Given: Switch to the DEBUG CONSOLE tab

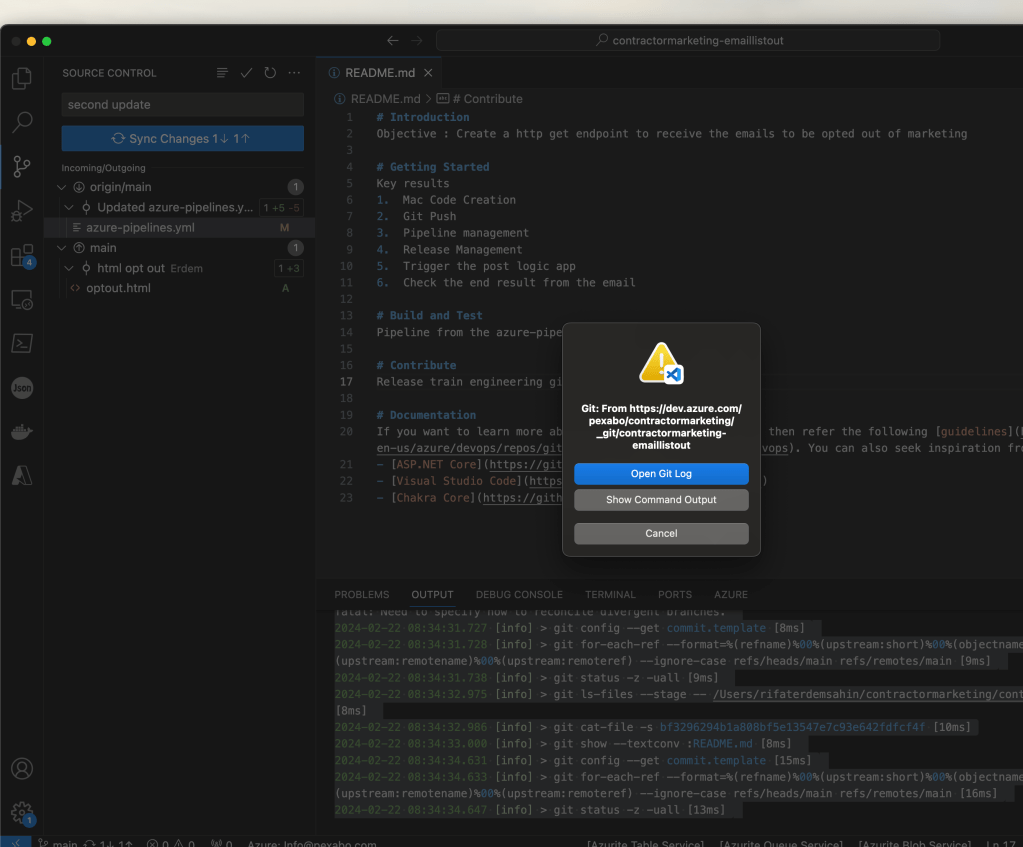Looking at the screenshot, I should point(519,594).
